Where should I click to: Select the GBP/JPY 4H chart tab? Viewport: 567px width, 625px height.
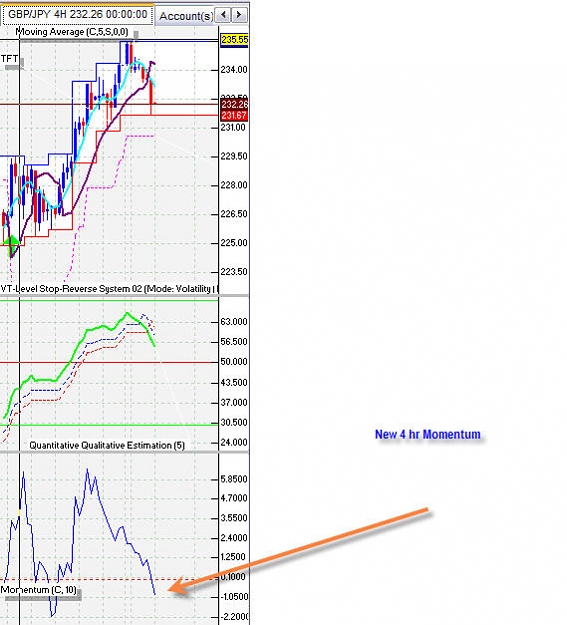point(77,15)
